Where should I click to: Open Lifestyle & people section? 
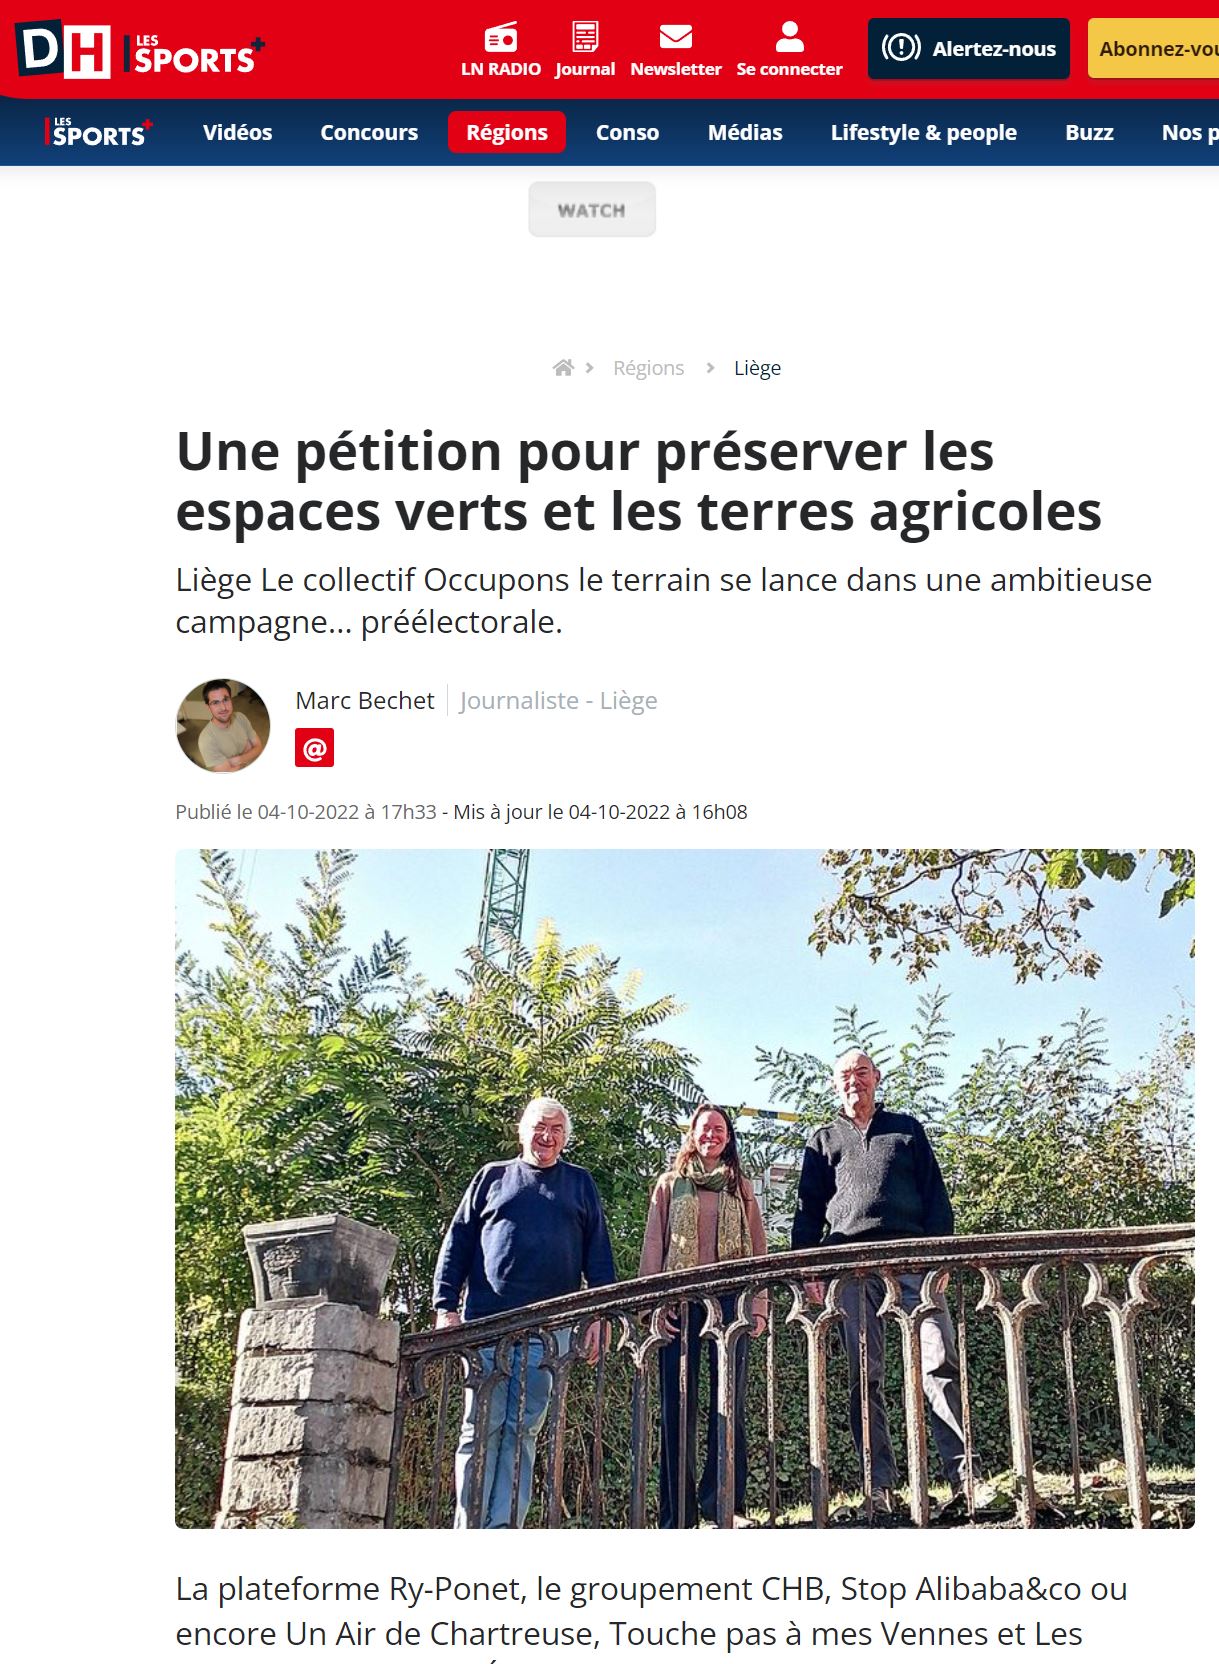click(923, 132)
